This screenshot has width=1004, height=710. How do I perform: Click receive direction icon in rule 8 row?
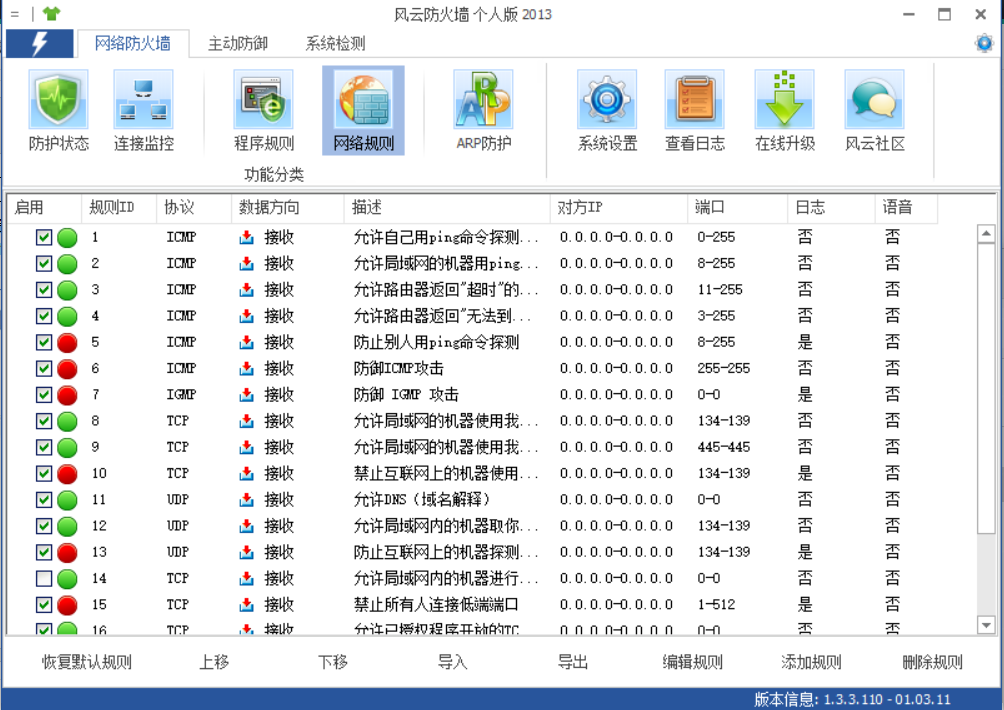point(247,421)
